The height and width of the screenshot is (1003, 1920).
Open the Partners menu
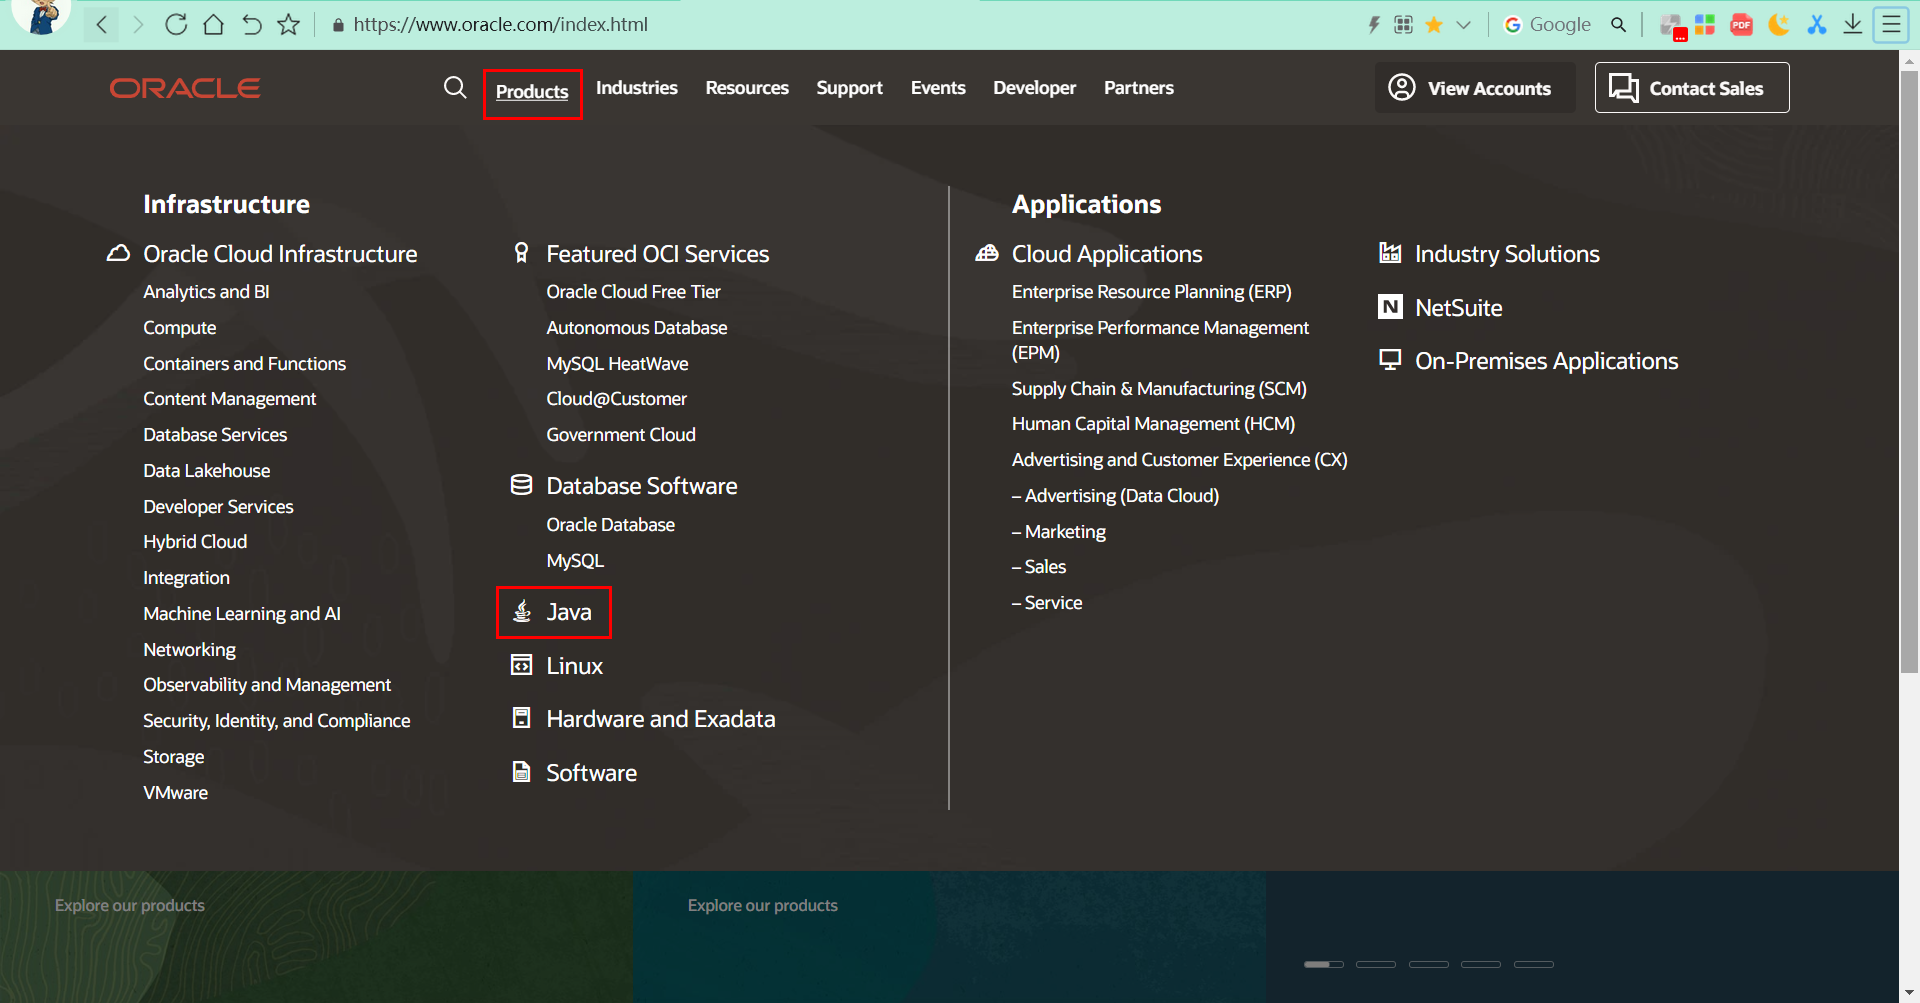(1139, 88)
